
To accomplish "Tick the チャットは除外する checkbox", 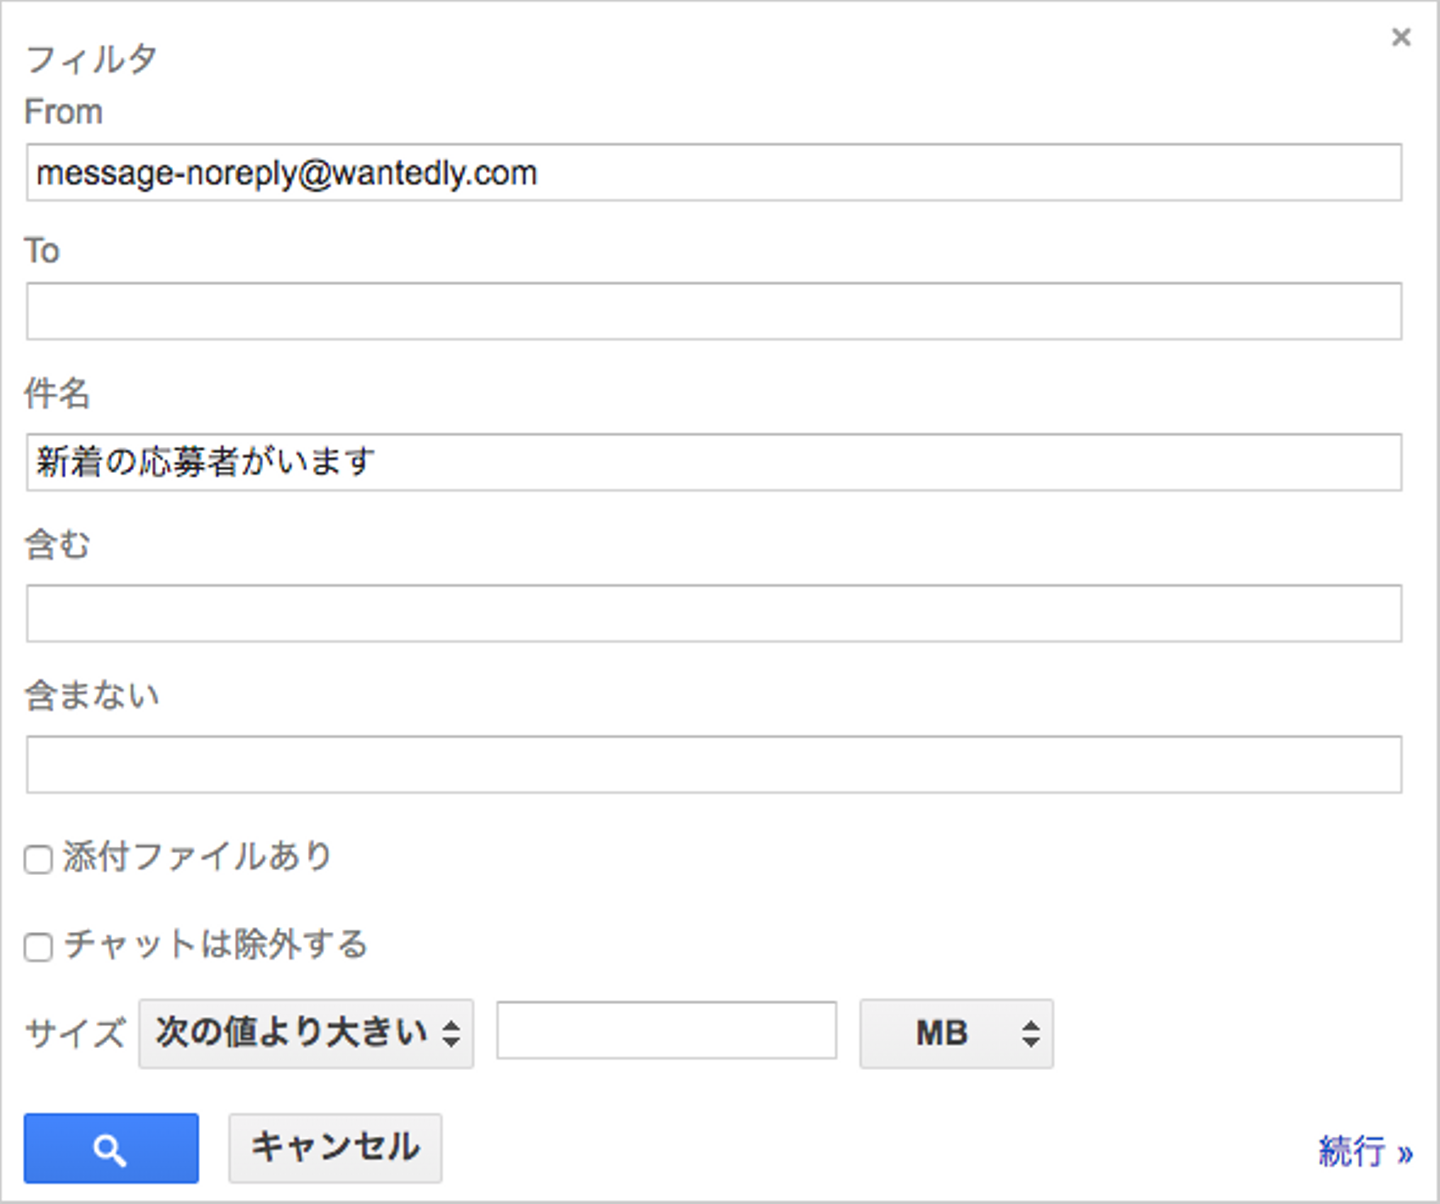I will (38, 947).
